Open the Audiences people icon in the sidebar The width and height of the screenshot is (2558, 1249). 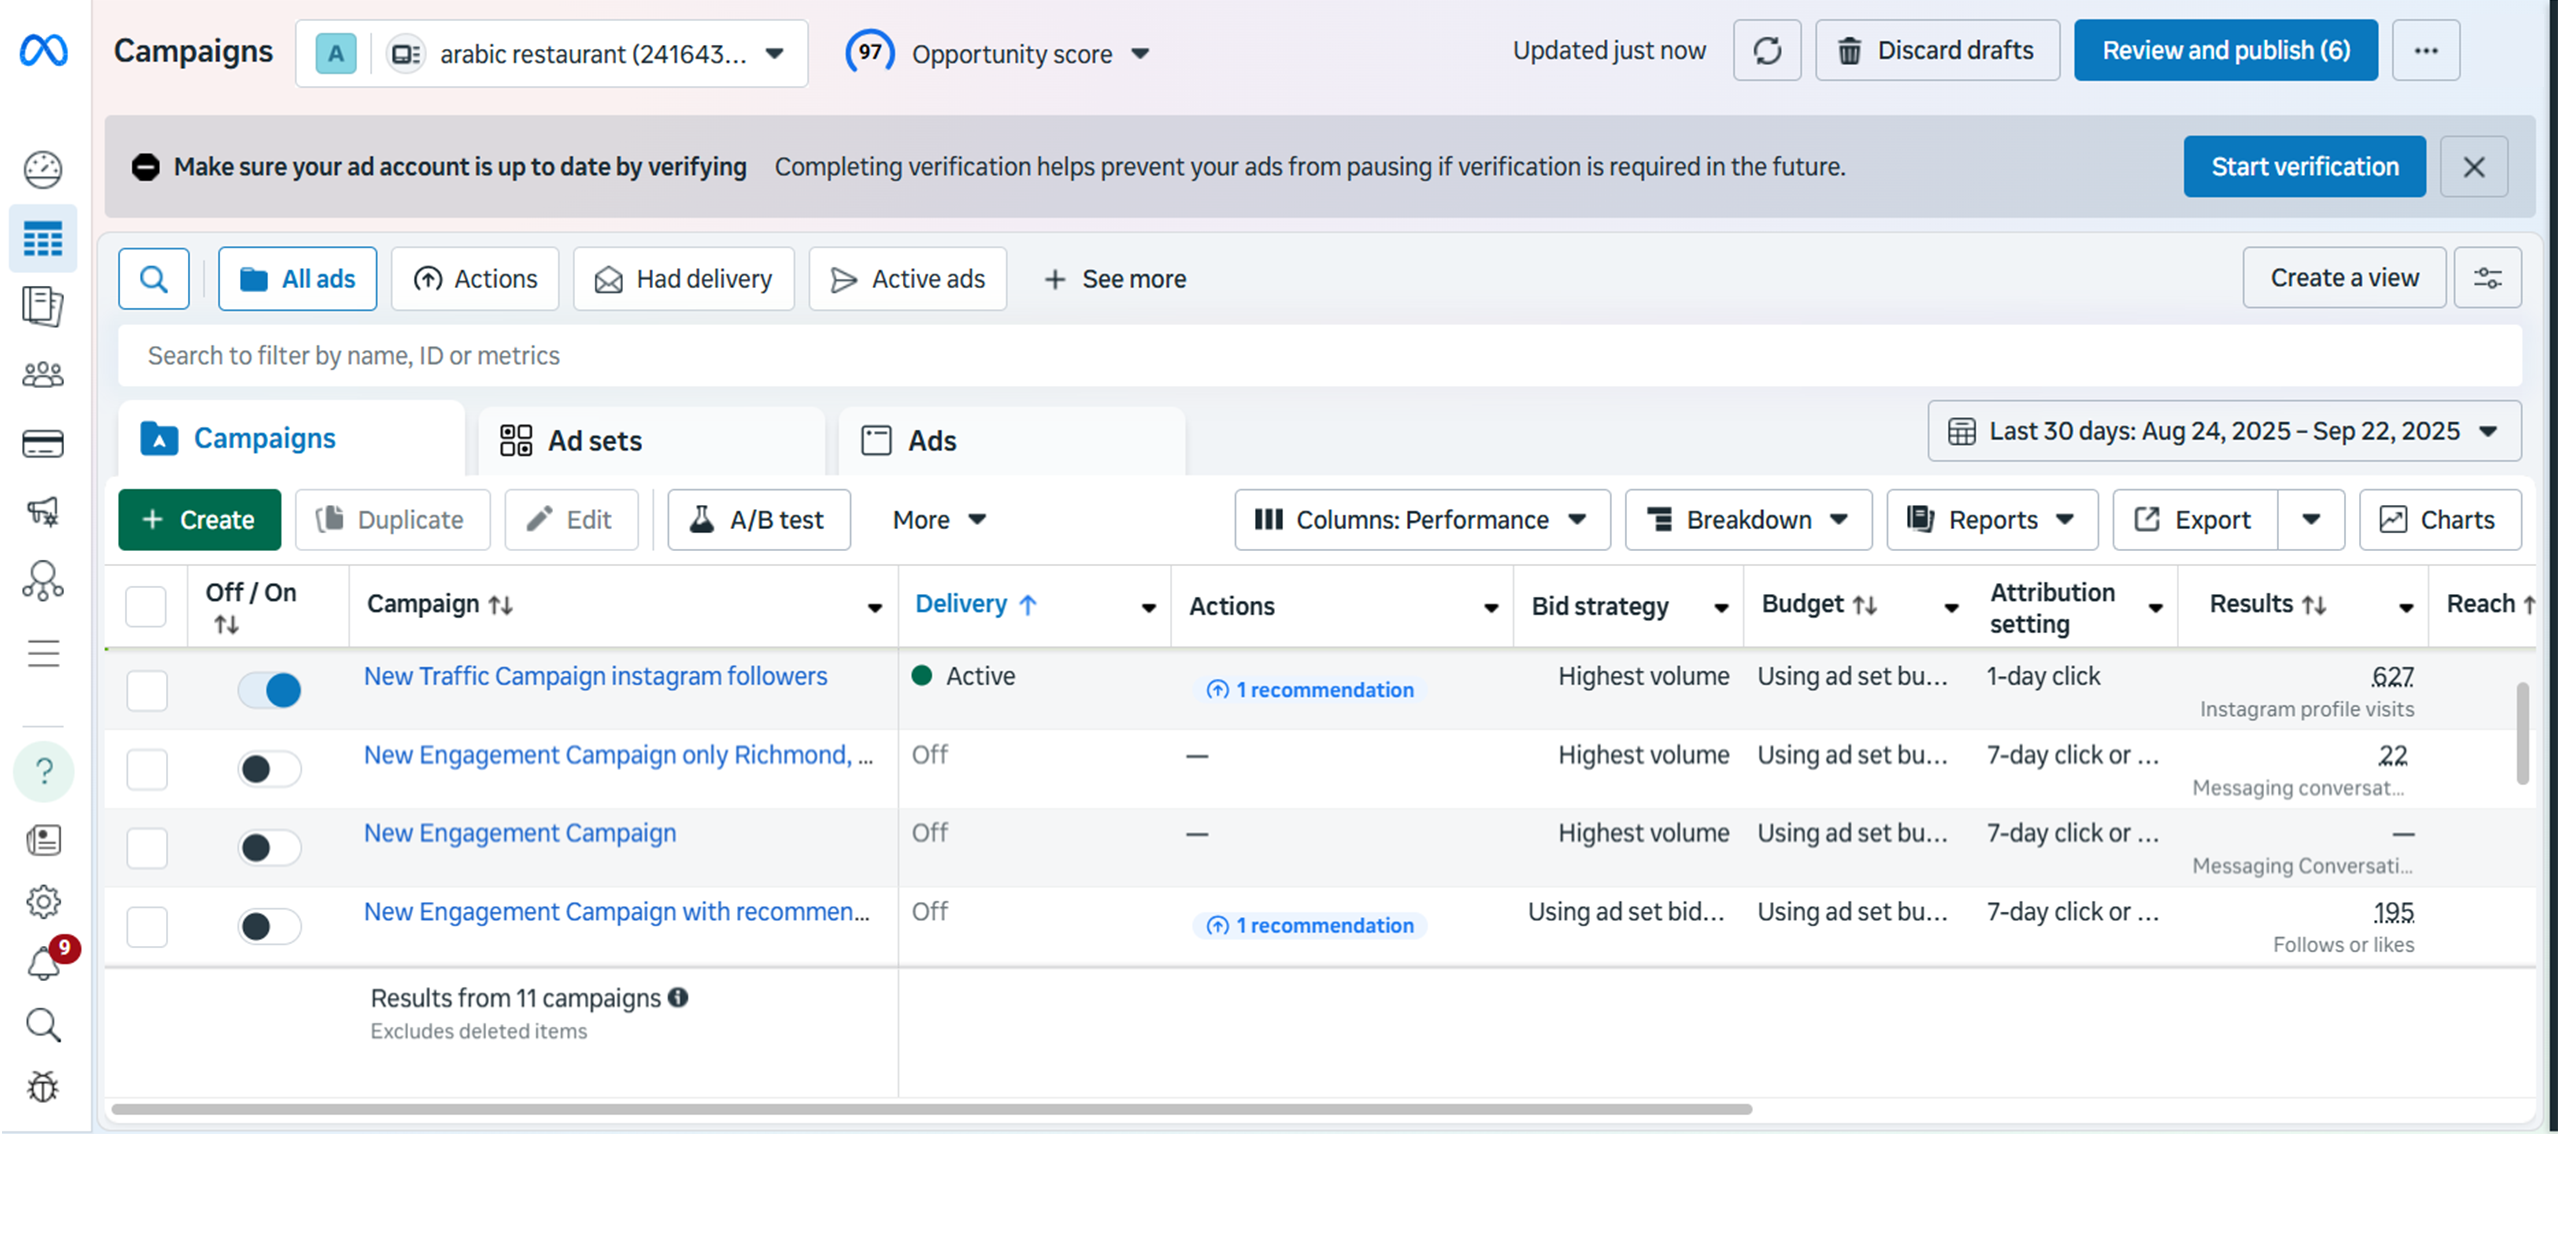[43, 375]
